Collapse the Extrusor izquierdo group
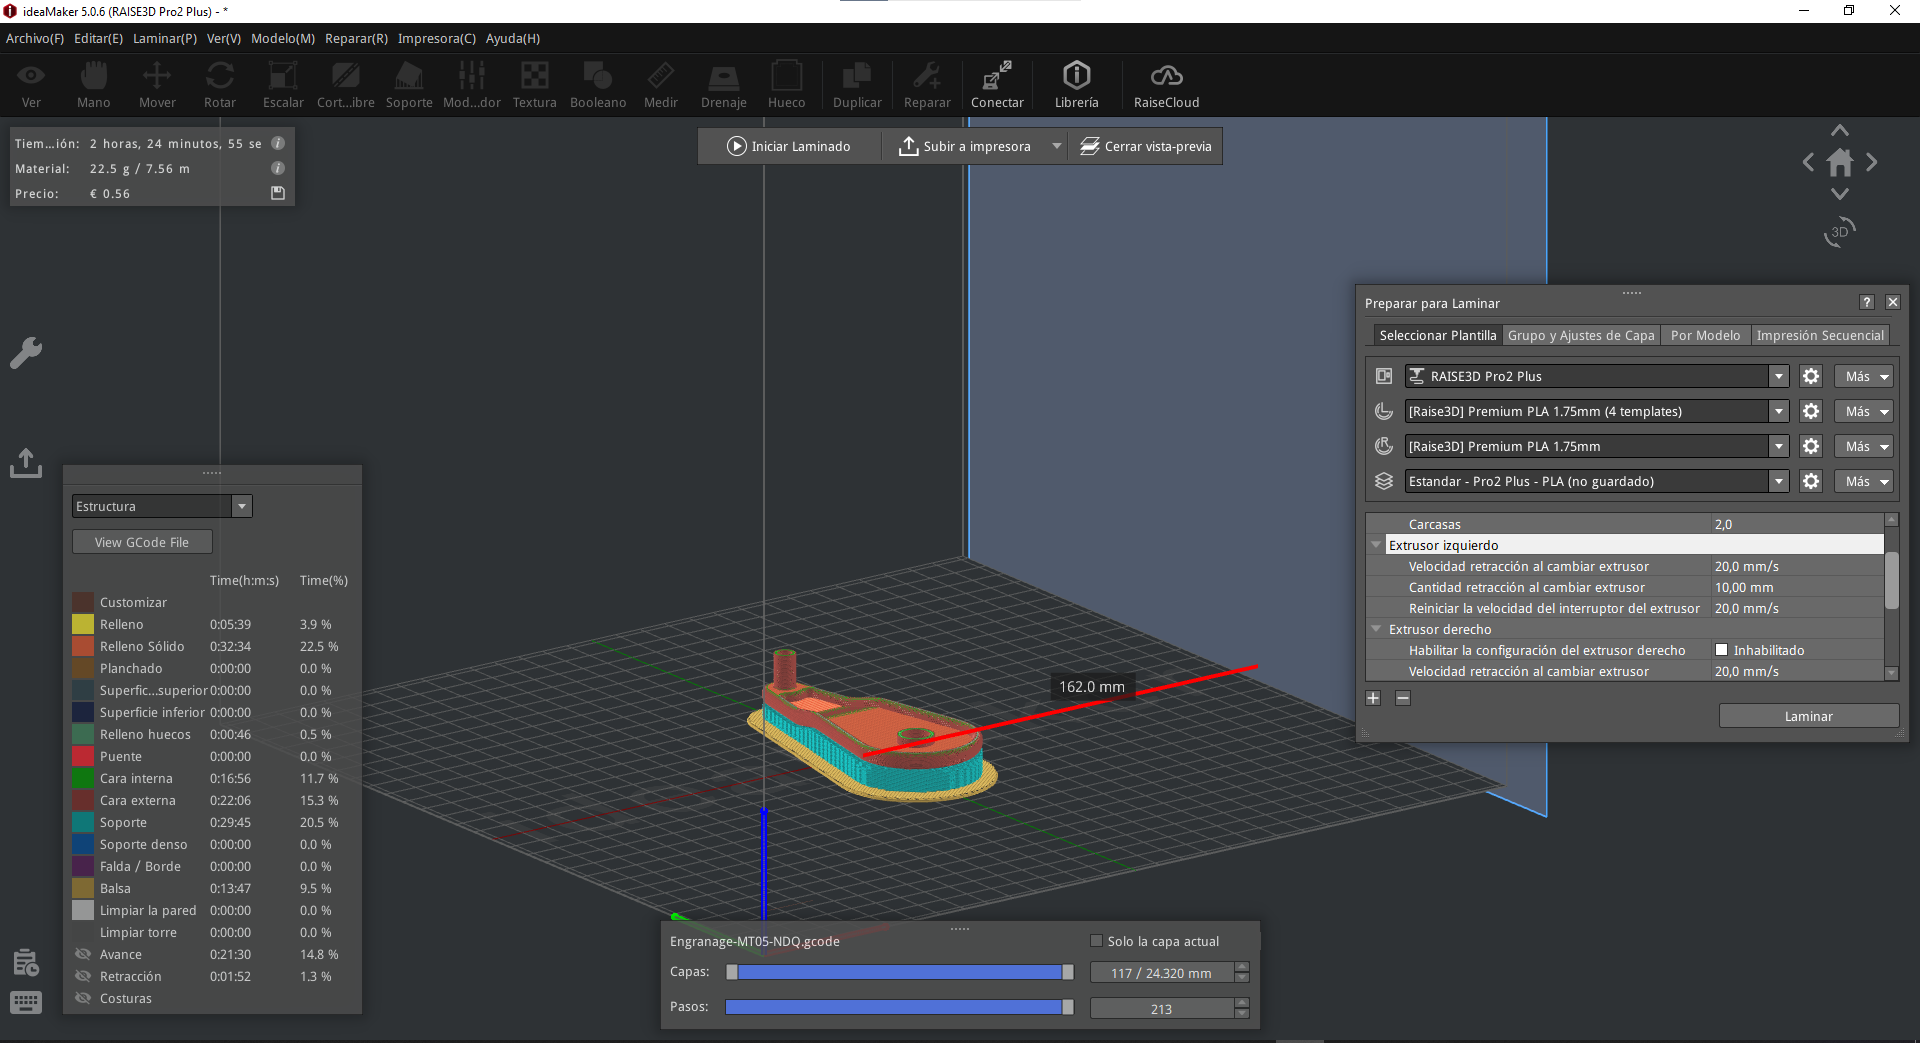 (1377, 545)
